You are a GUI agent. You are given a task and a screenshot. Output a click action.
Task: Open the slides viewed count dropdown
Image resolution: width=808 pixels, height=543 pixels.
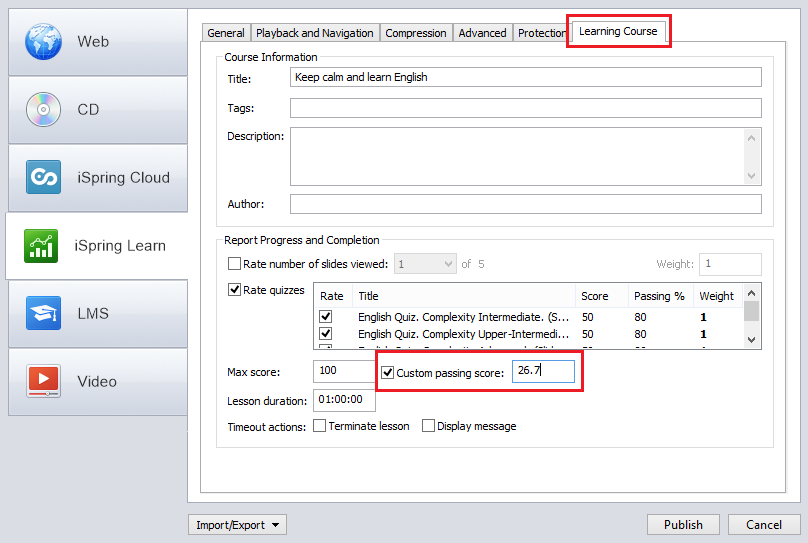click(x=425, y=264)
